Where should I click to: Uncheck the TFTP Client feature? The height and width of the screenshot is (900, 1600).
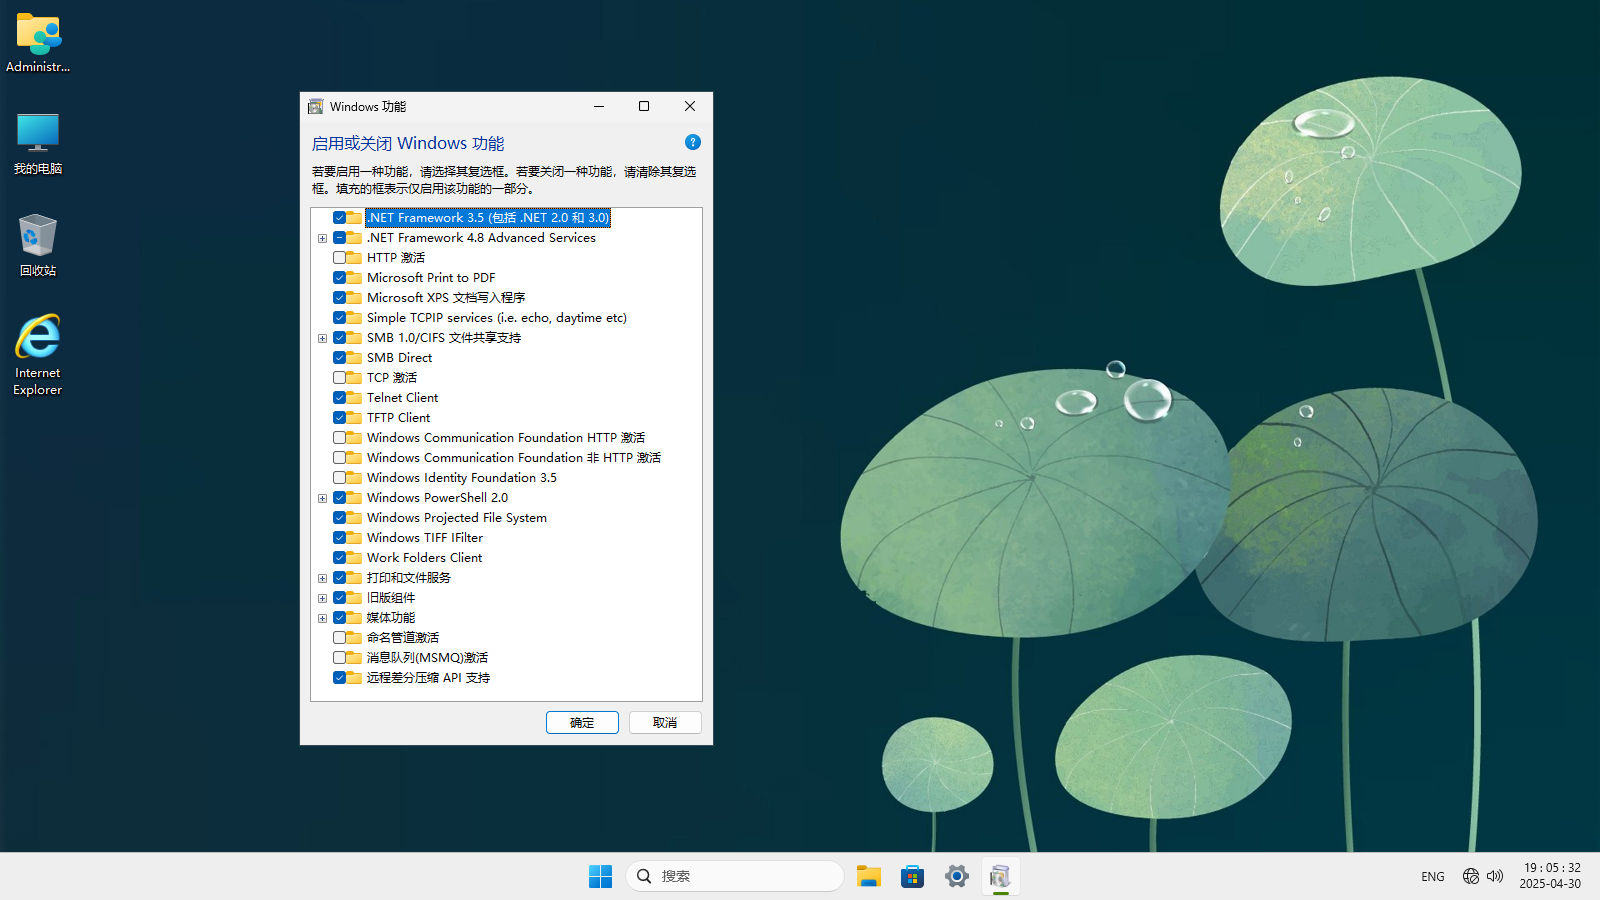[x=339, y=417]
